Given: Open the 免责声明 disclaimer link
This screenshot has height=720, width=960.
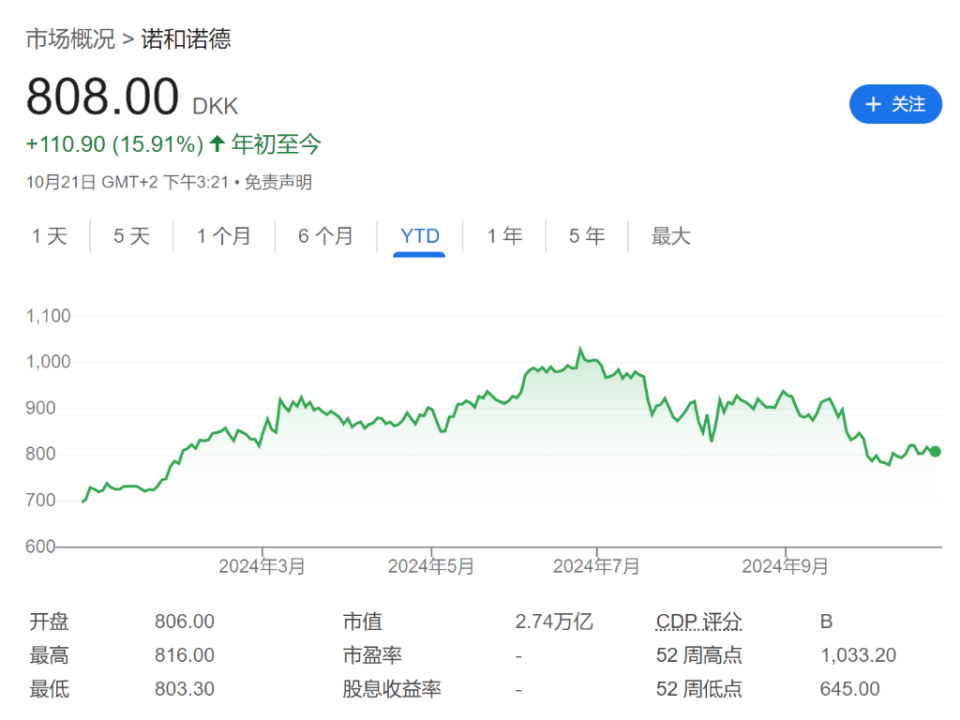Looking at the screenshot, I should [x=278, y=182].
